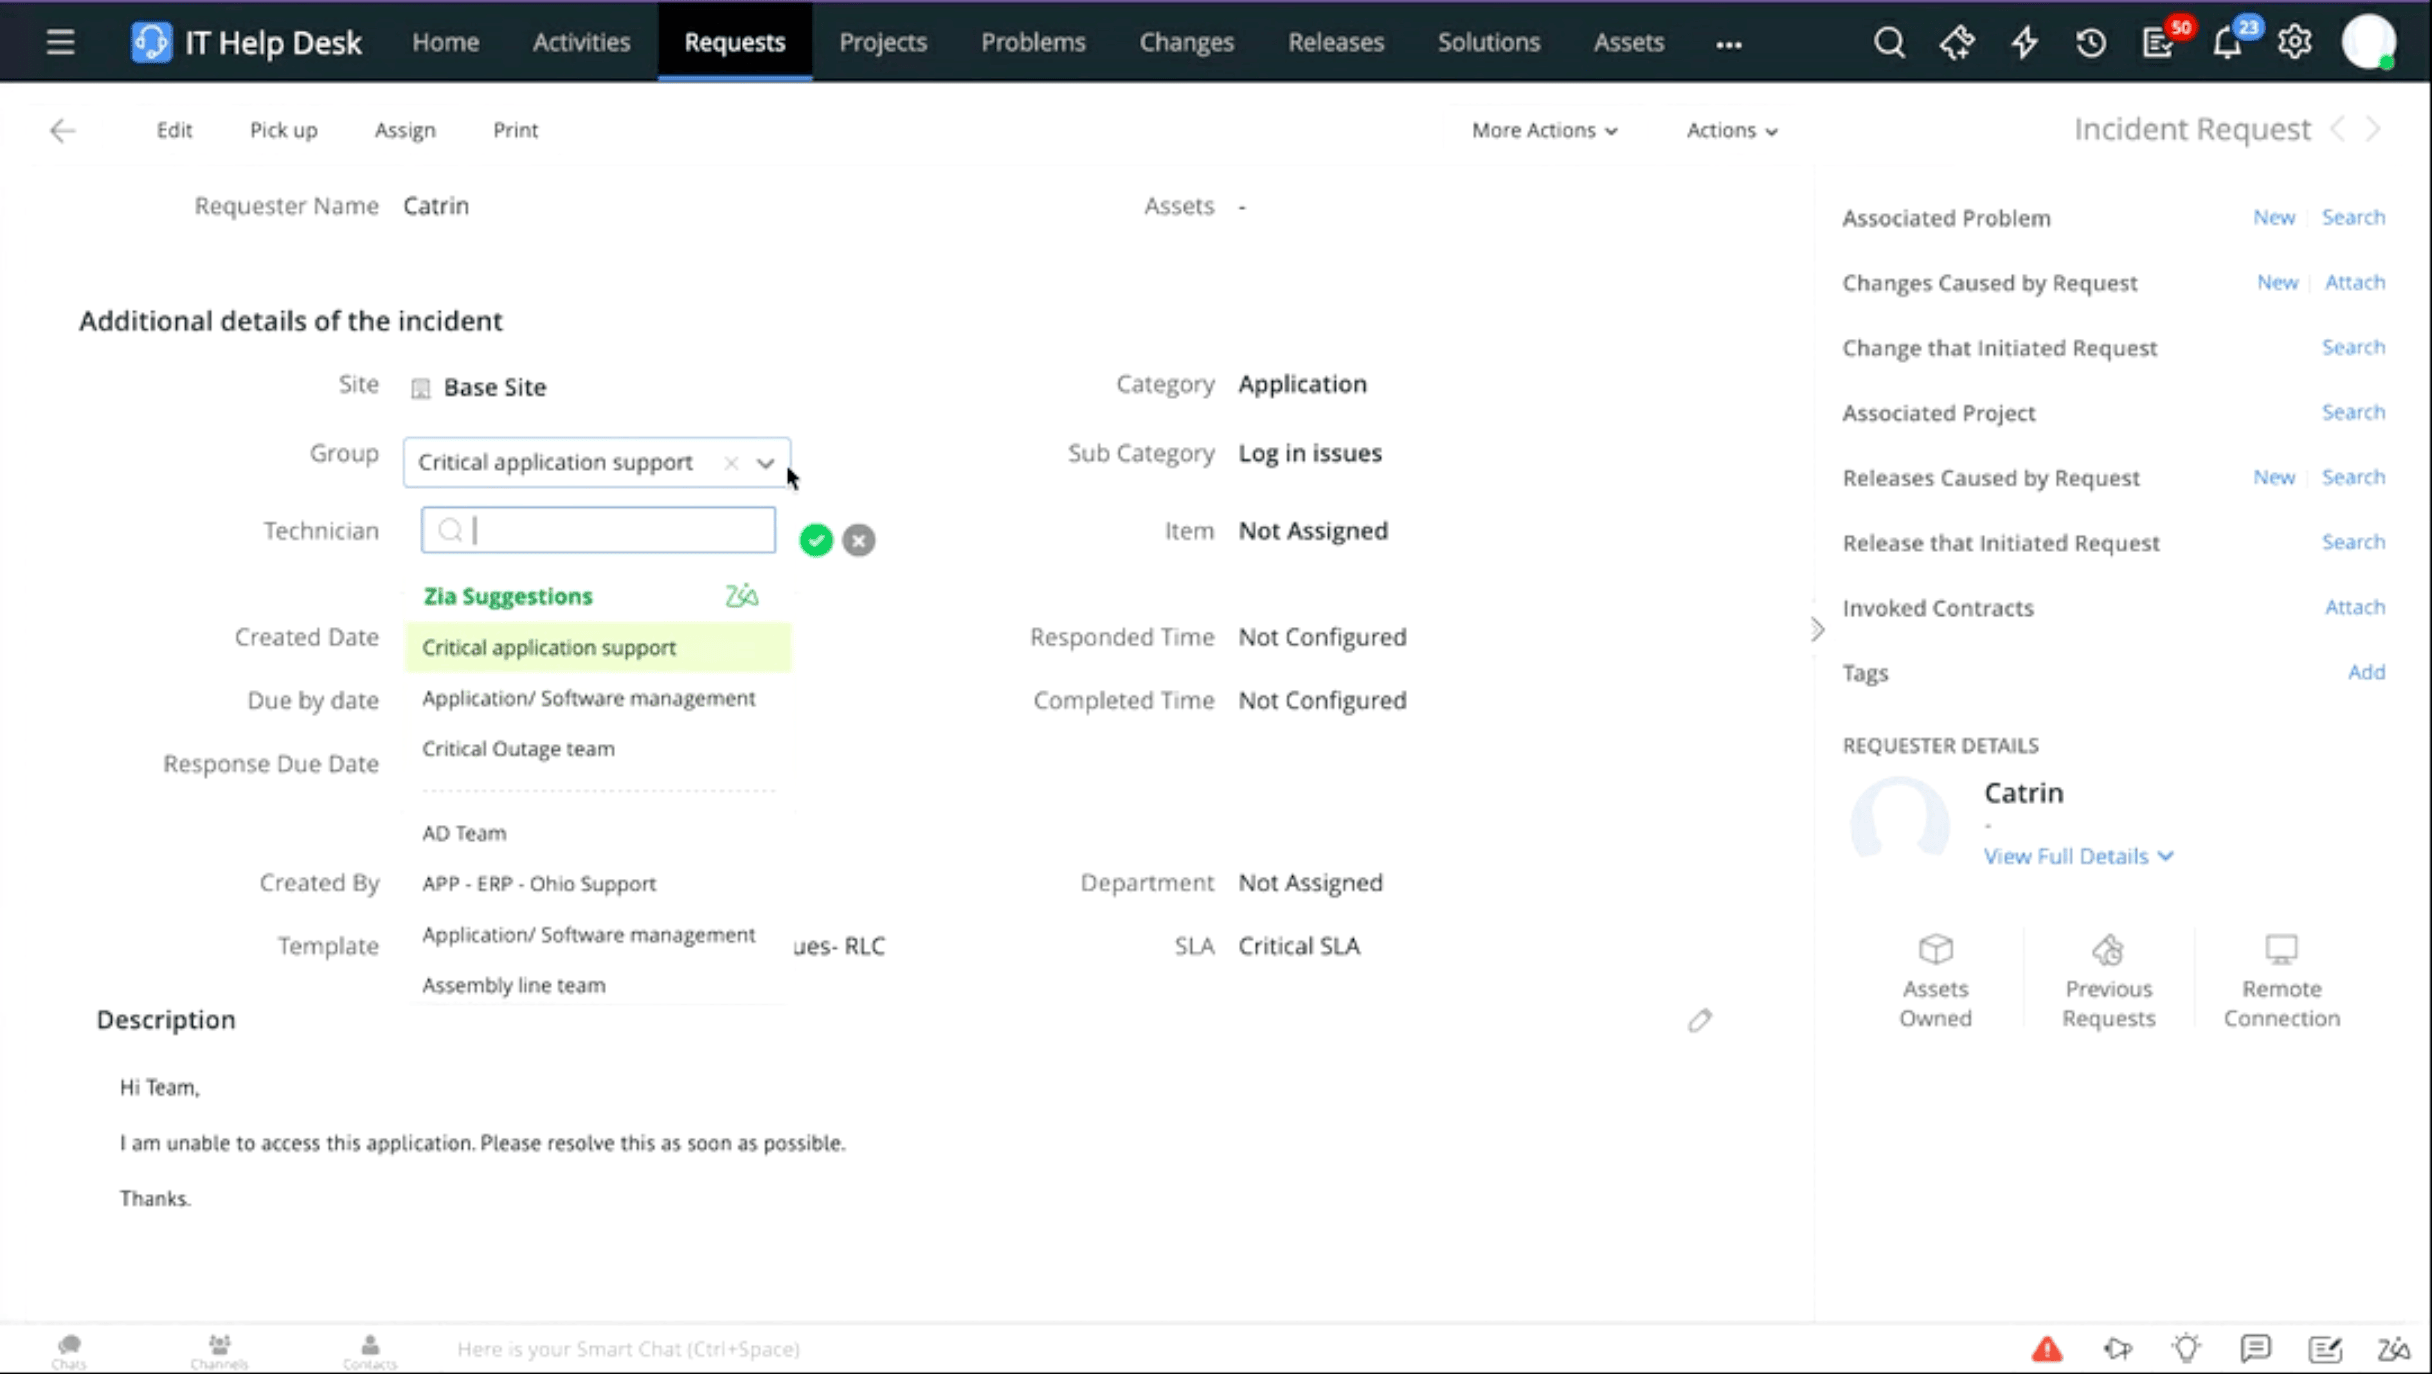The image size is (2432, 1374).
Task: Expand the Group selection dropdown arrow
Action: [x=765, y=463]
